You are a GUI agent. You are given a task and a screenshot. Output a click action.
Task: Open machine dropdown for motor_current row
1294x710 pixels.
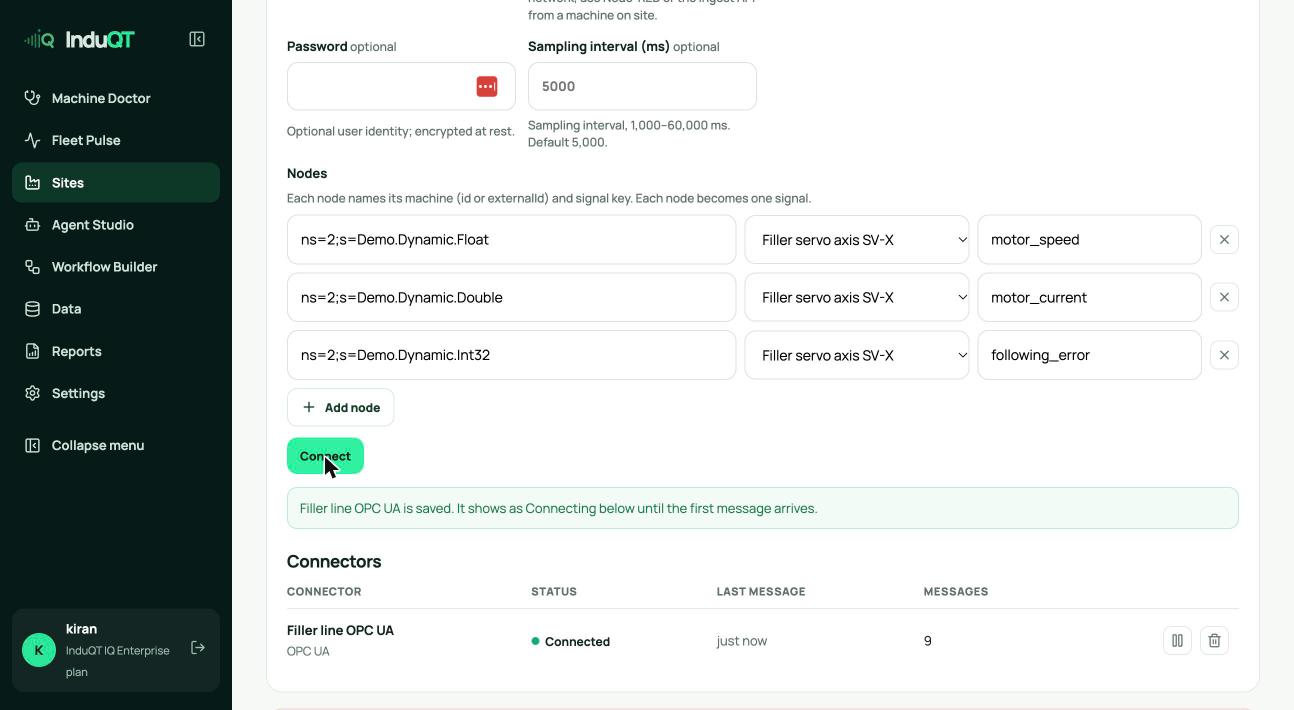(857, 297)
